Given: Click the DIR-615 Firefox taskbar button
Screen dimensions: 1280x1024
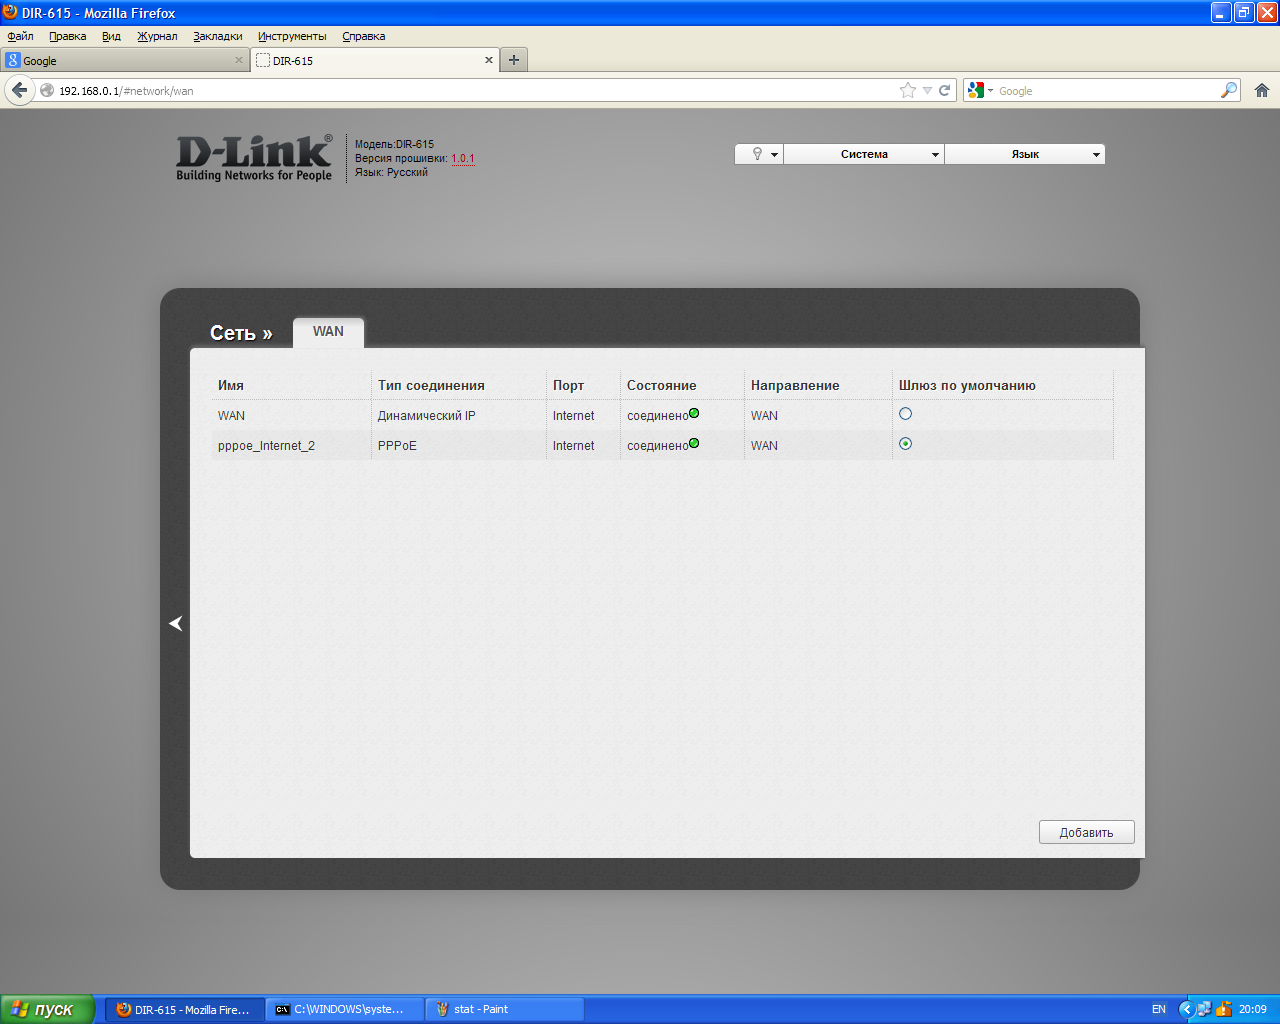Looking at the screenshot, I should point(185,1009).
